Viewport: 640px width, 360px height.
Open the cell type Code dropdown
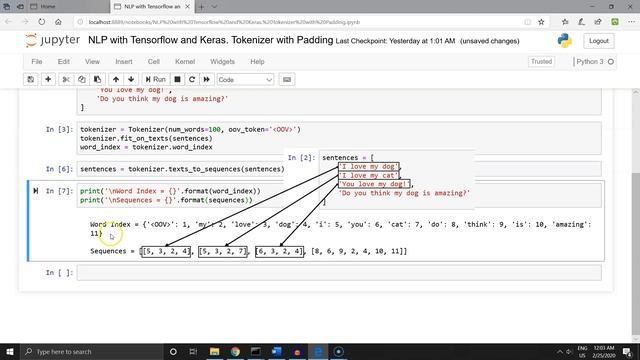tap(245, 80)
